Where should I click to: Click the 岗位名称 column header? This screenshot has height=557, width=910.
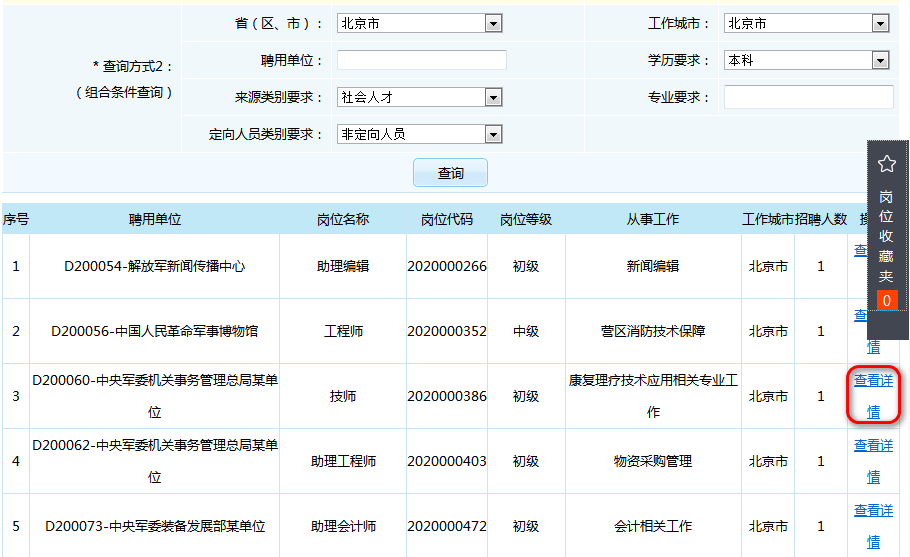pyautogui.click(x=343, y=219)
